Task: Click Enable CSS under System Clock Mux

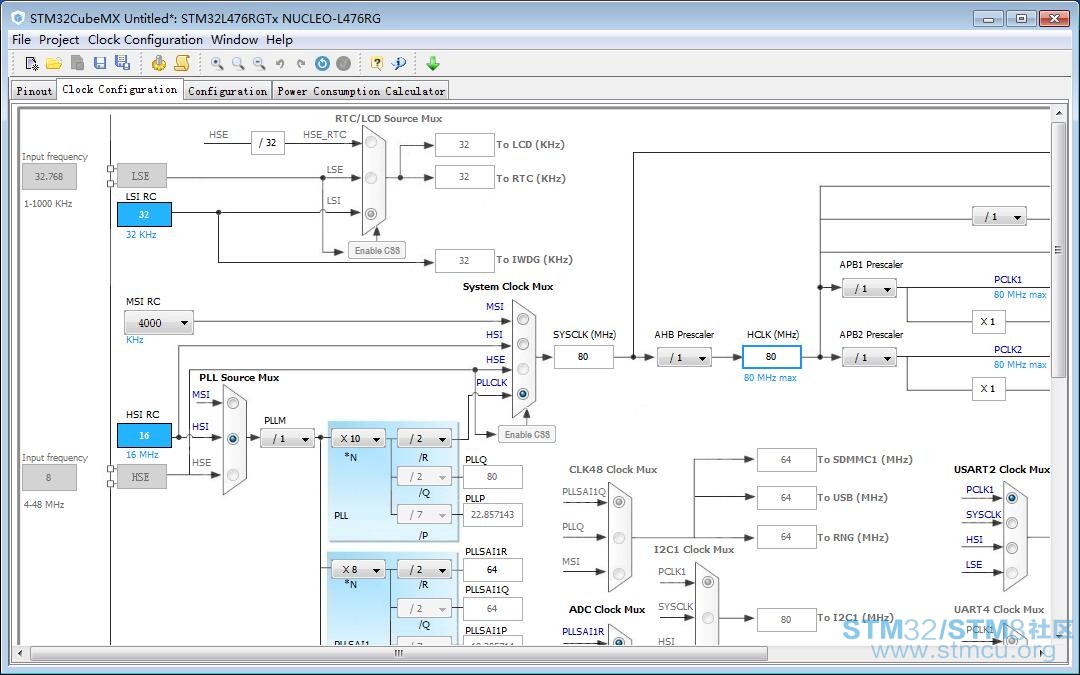Action: point(527,434)
